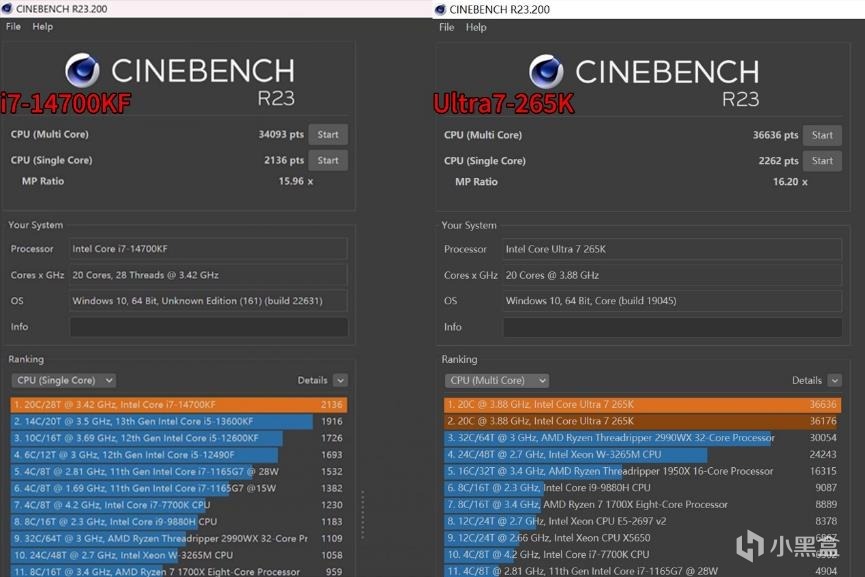The height and width of the screenshot is (577, 865).
Task: Click vertical dotted splitter handle in left window
Action: (362, 515)
